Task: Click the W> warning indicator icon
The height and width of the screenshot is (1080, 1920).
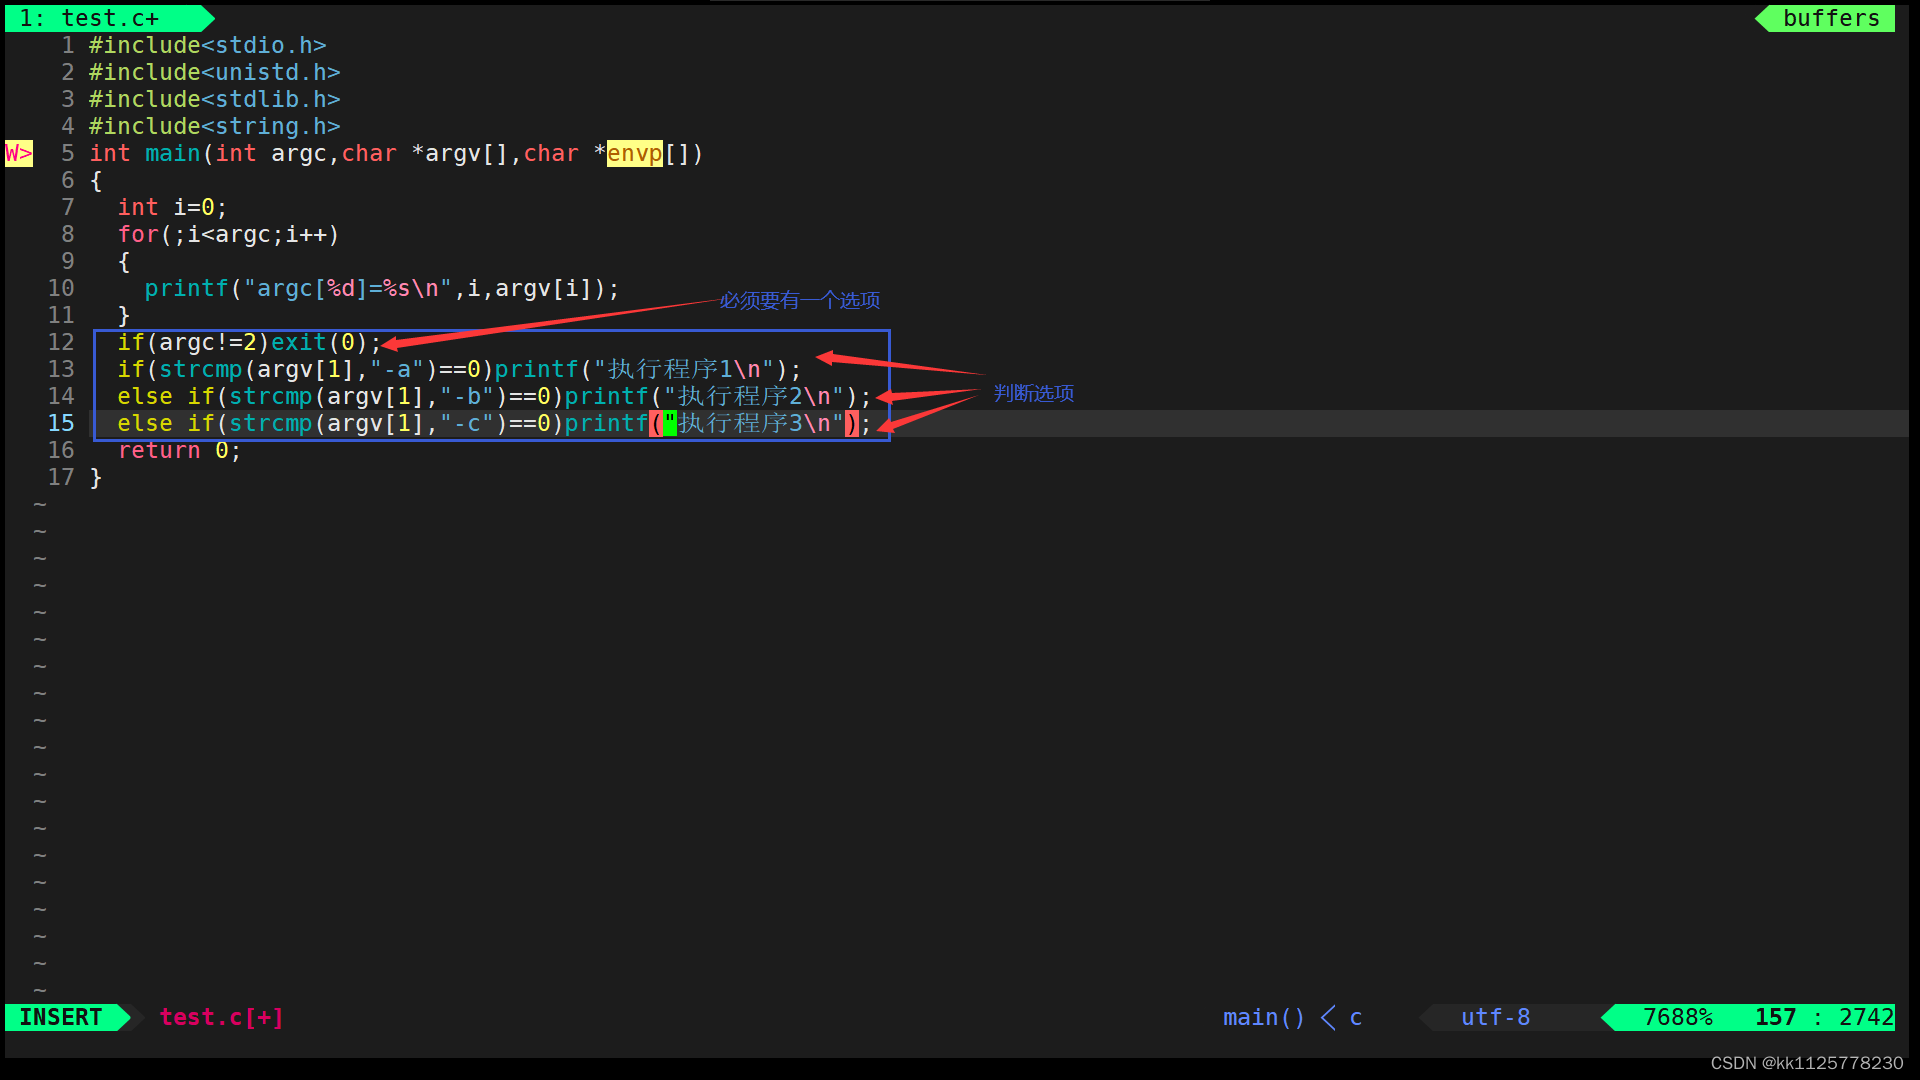Action: [20, 152]
